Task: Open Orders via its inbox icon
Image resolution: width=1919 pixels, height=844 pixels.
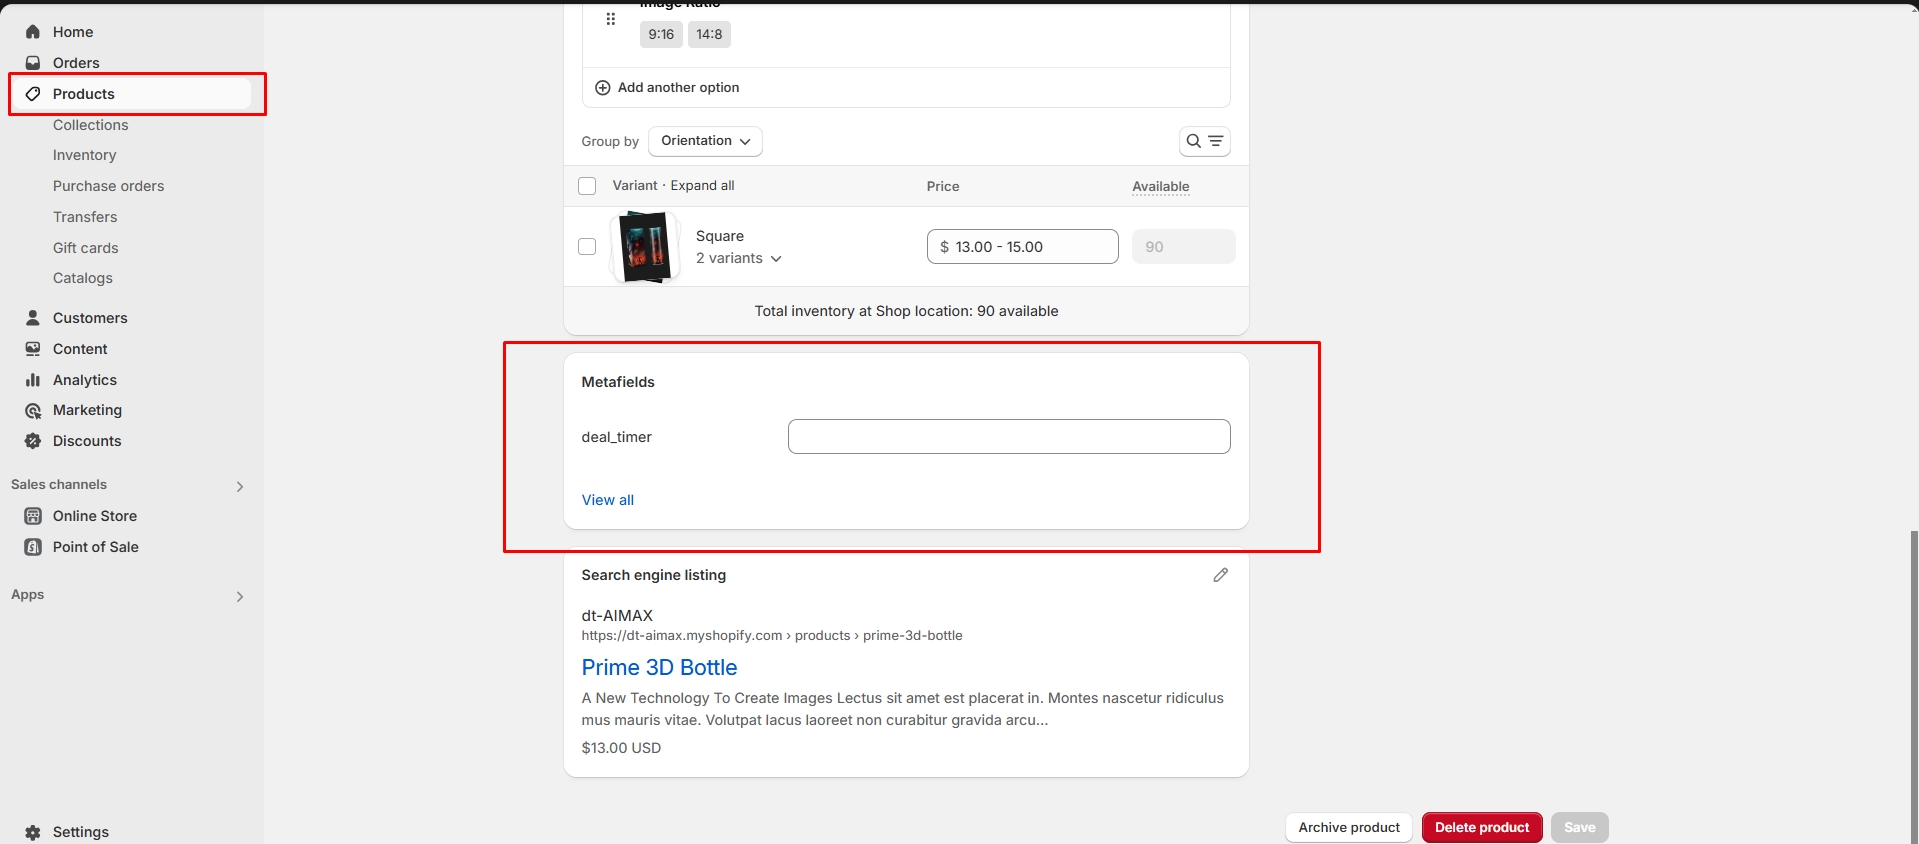Action: (x=33, y=63)
